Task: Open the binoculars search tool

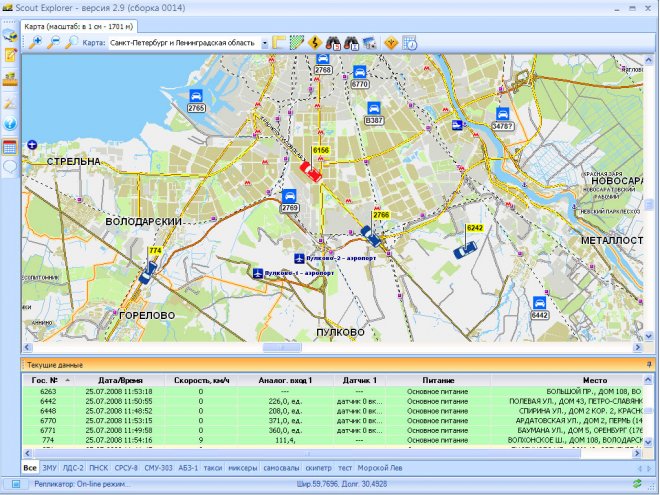Action: [x=333, y=43]
